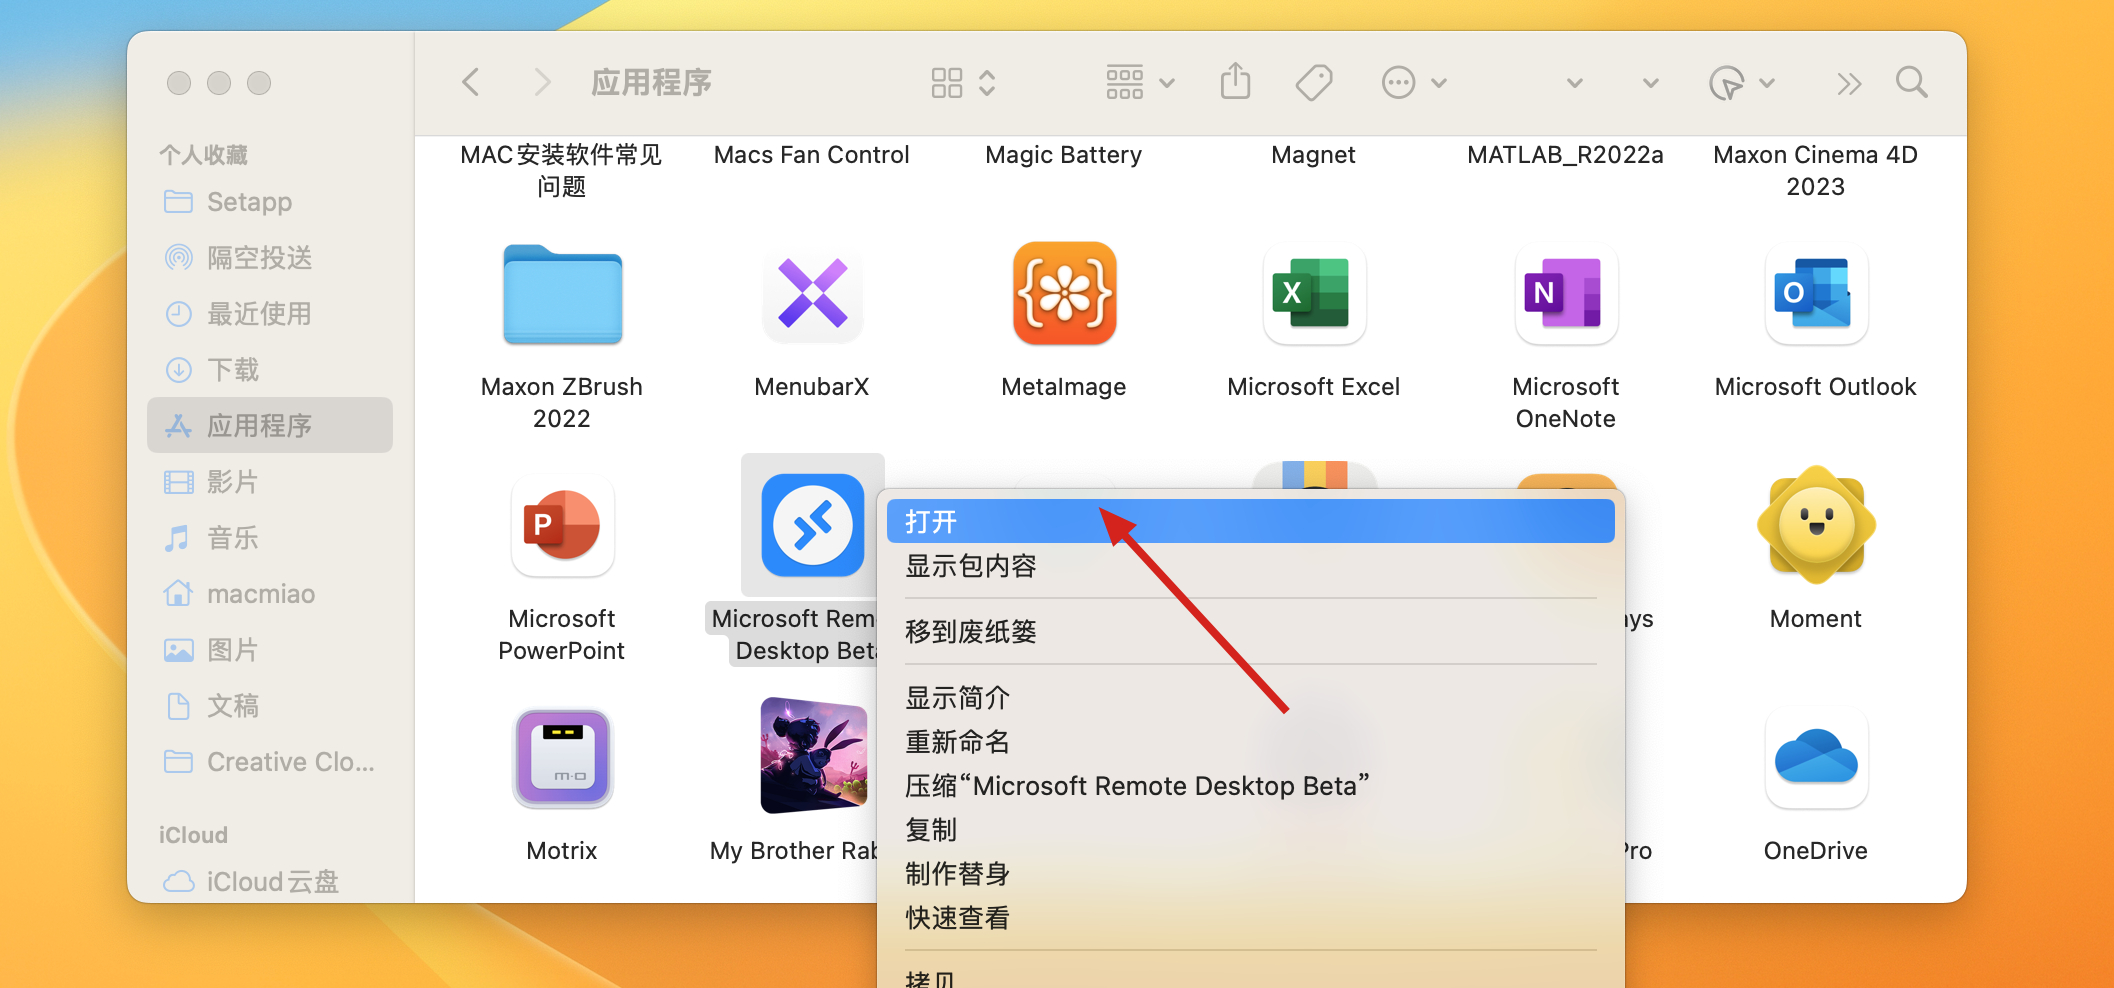The width and height of the screenshot is (2114, 988).
Task: Click the tag icon in toolbar
Action: tap(1314, 82)
